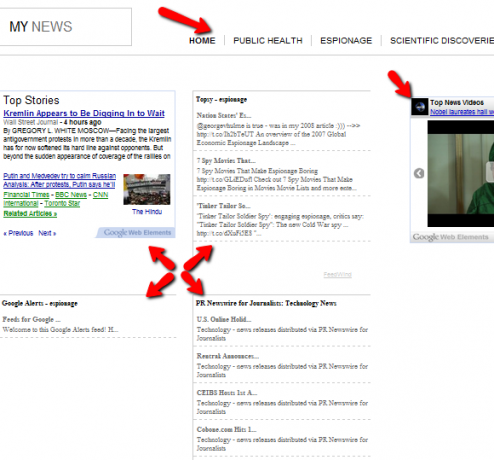Open the BBC News source link
Screen dimensions: 494x460
click(71, 194)
